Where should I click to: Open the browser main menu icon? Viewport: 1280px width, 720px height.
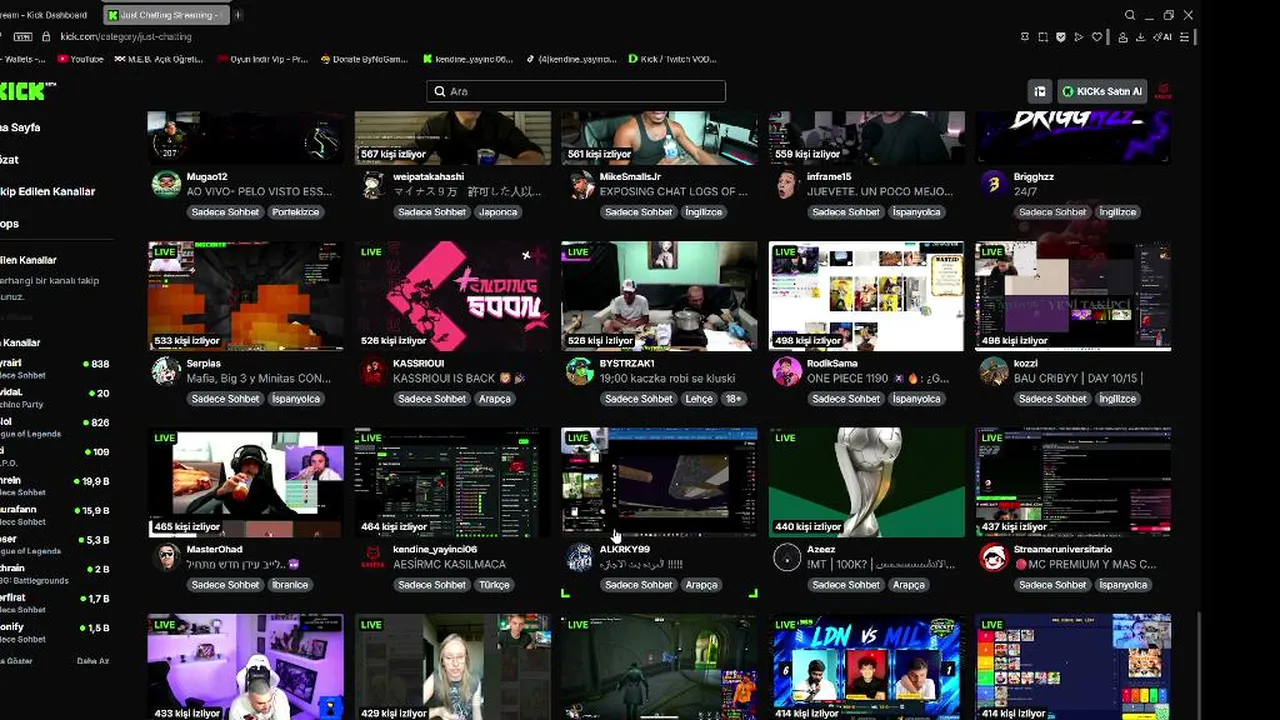pos(1185,37)
